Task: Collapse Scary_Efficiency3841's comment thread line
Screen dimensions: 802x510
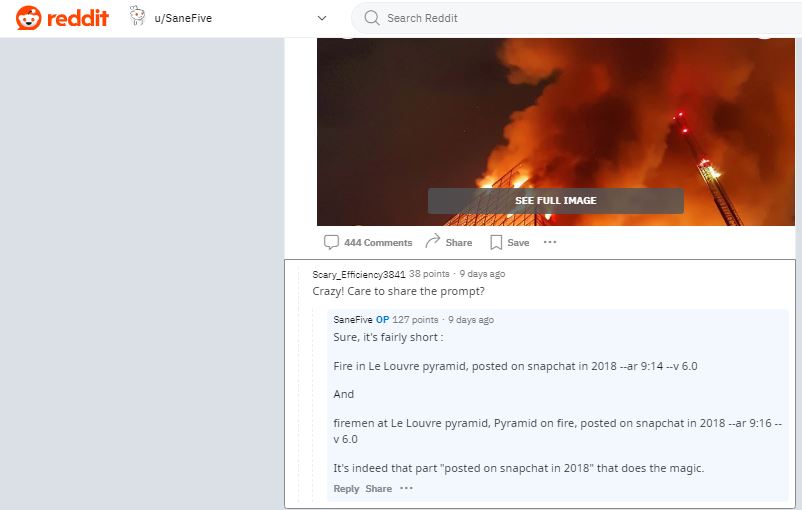Action: [x=299, y=384]
